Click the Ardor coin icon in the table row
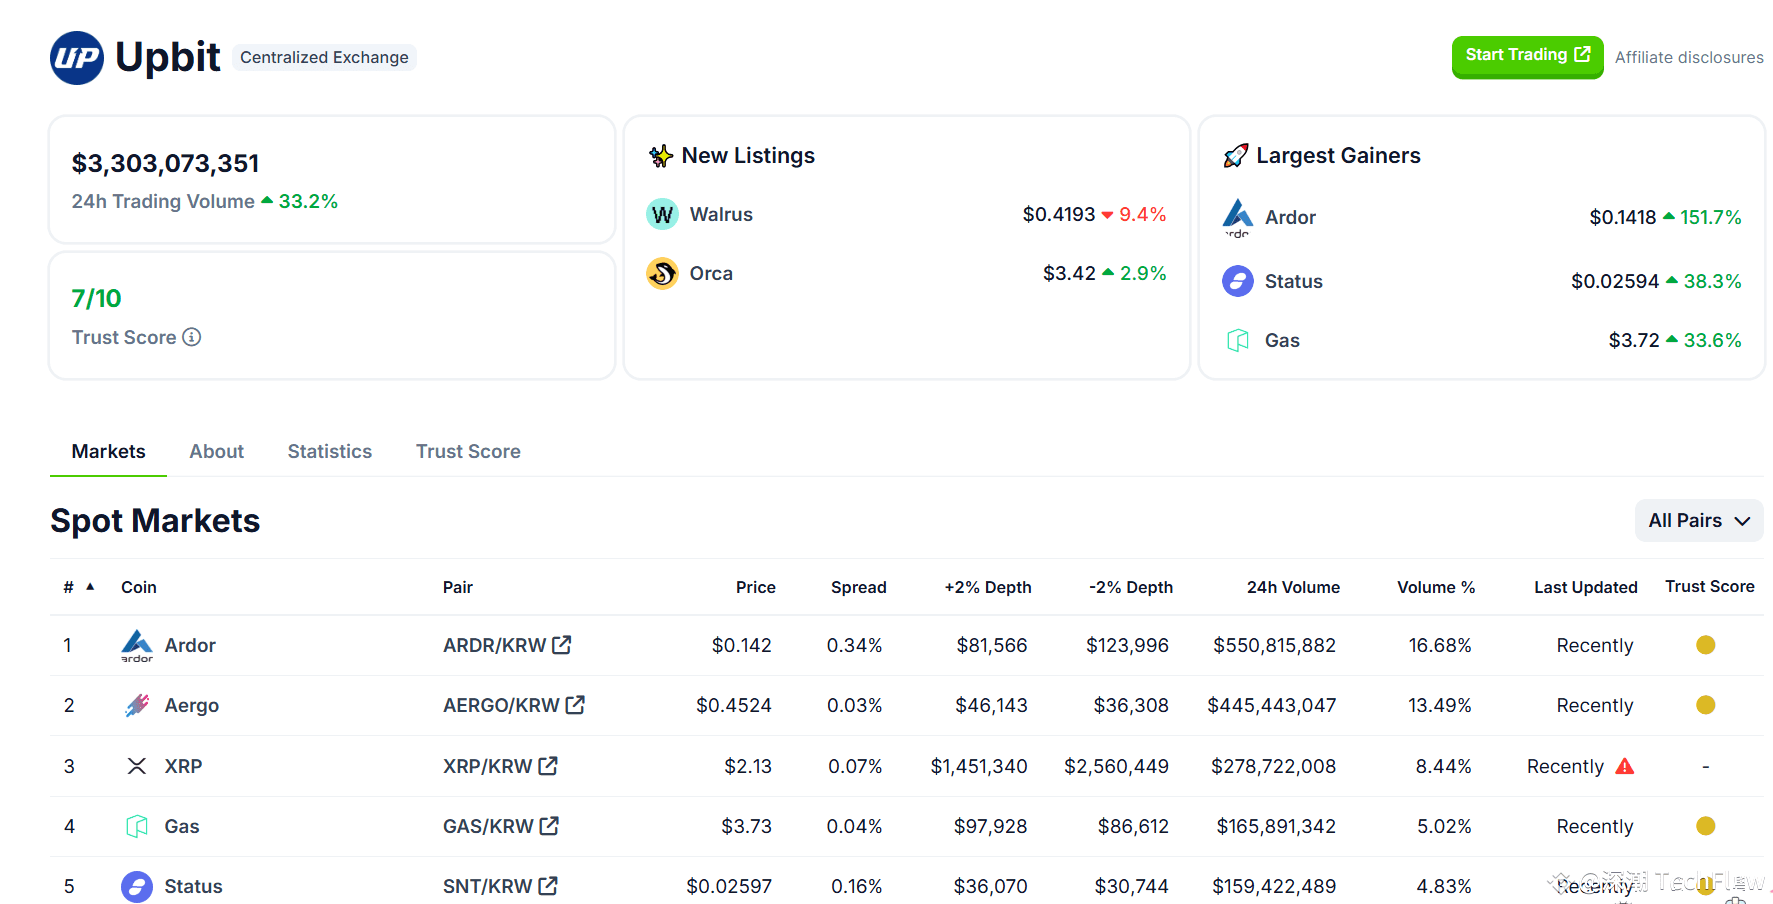The width and height of the screenshot is (1773, 904). [137, 645]
